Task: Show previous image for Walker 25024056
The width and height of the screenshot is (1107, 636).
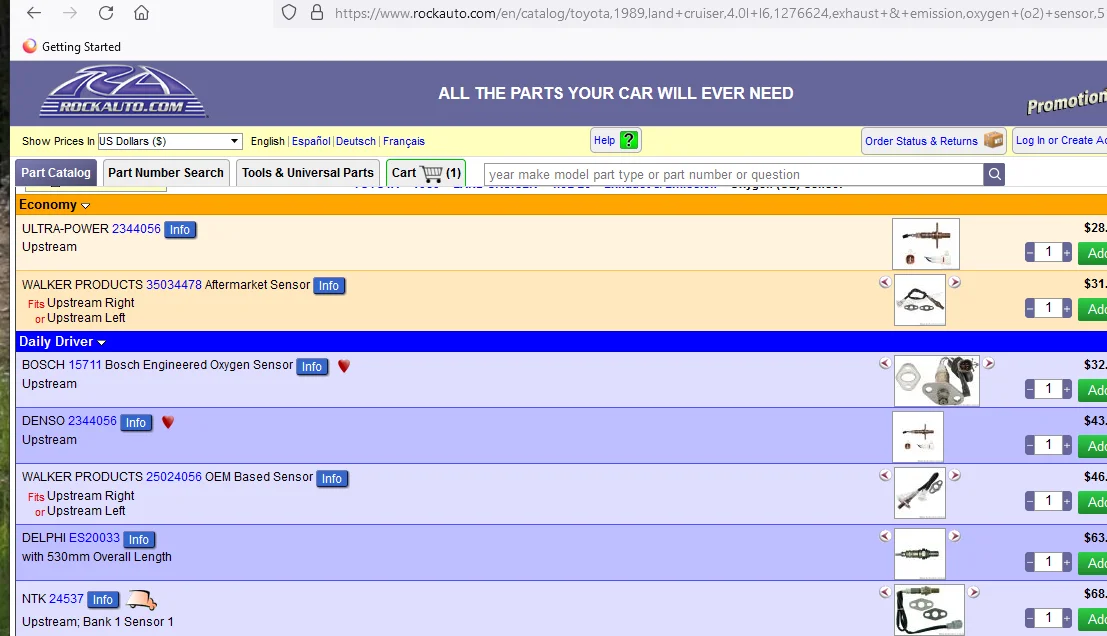Action: click(x=885, y=475)
